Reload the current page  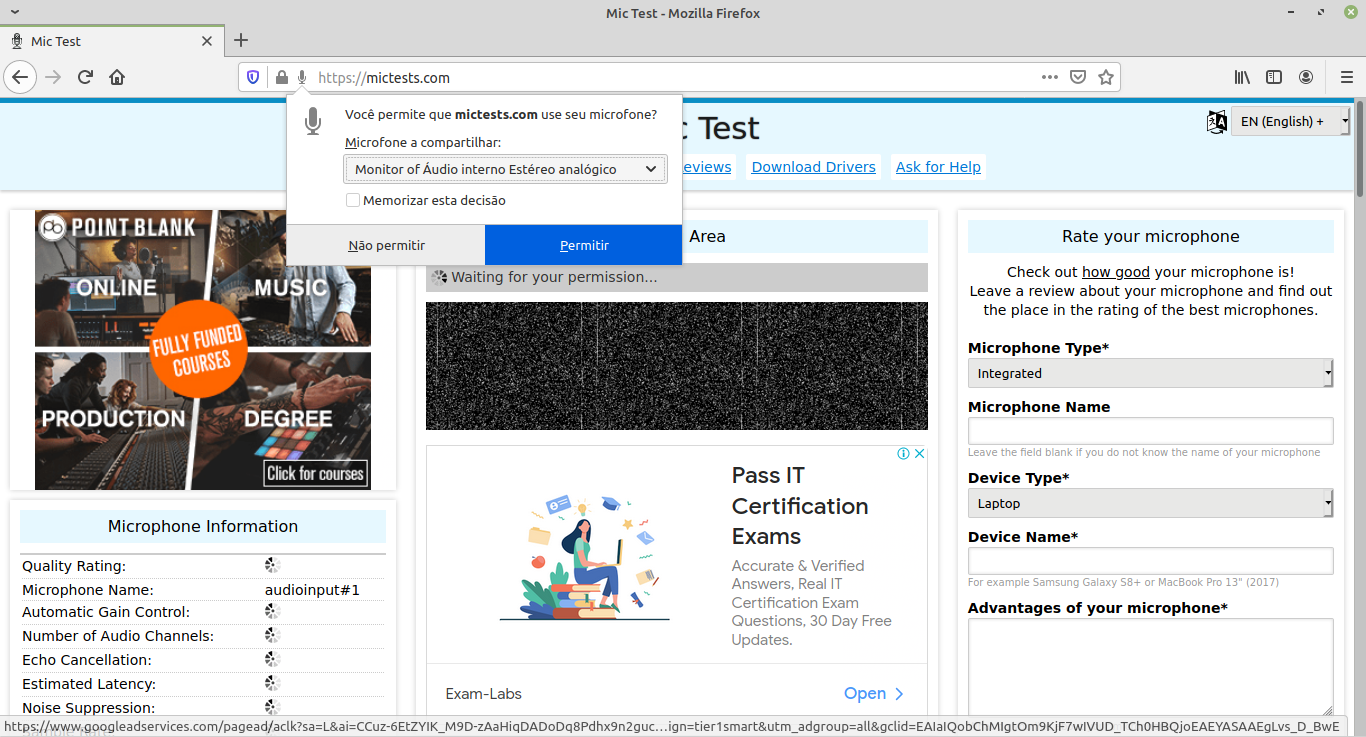85,77
